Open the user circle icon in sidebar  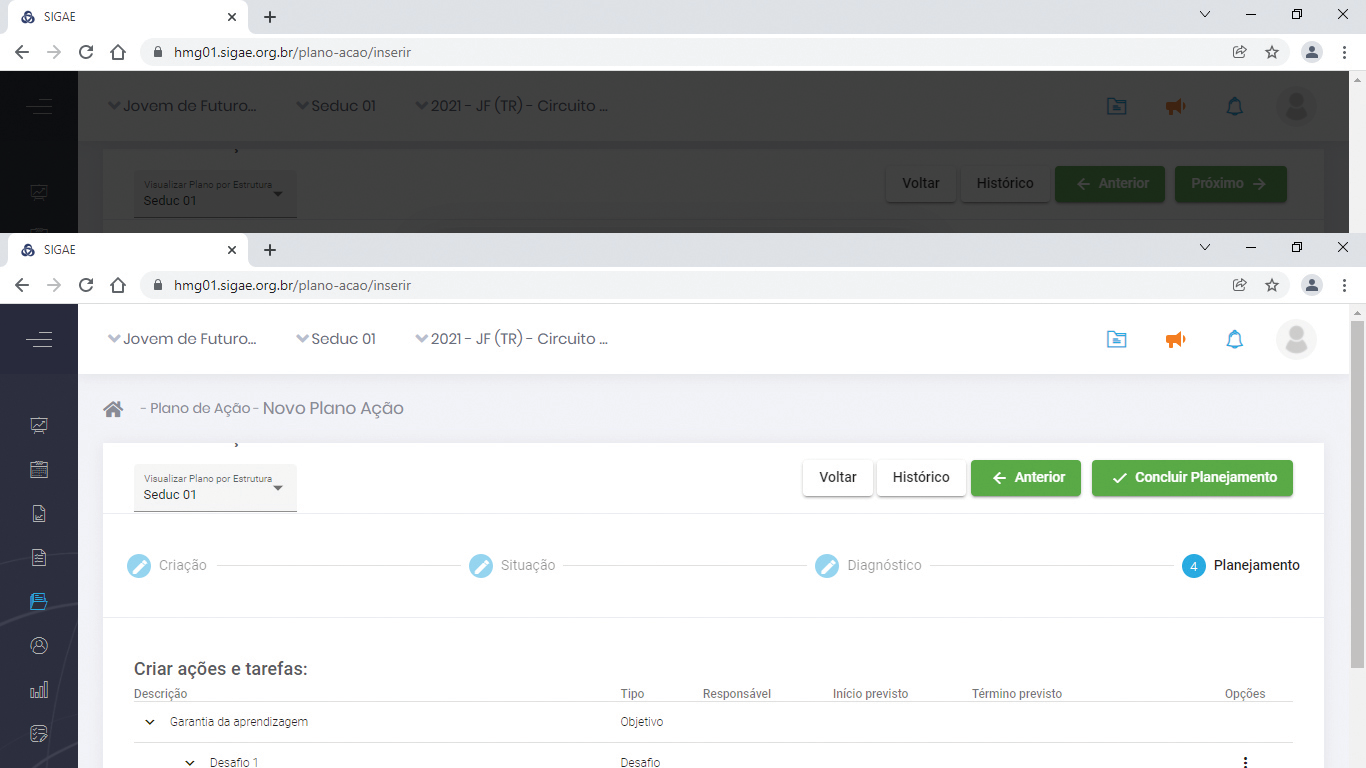(39, 645)
